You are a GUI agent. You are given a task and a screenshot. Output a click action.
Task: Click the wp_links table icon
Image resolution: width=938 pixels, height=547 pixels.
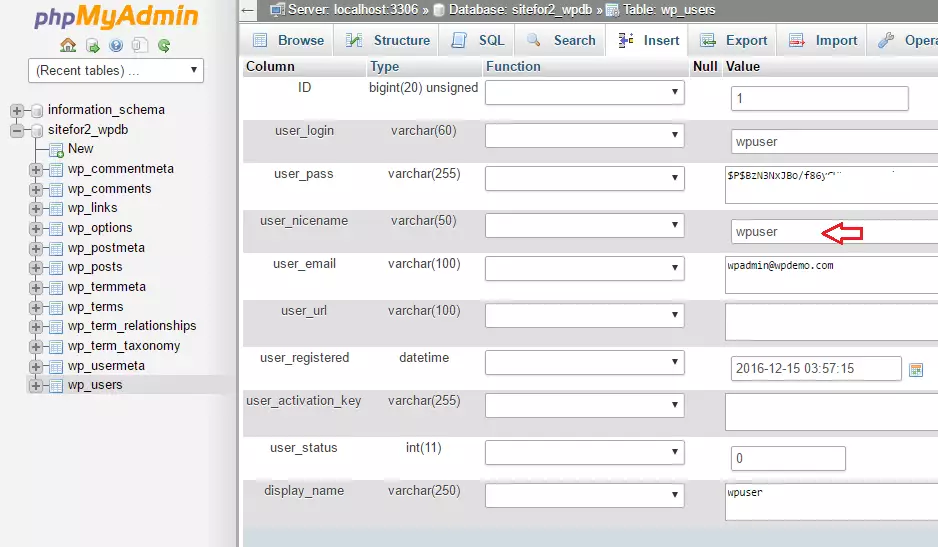pos(56,209)
